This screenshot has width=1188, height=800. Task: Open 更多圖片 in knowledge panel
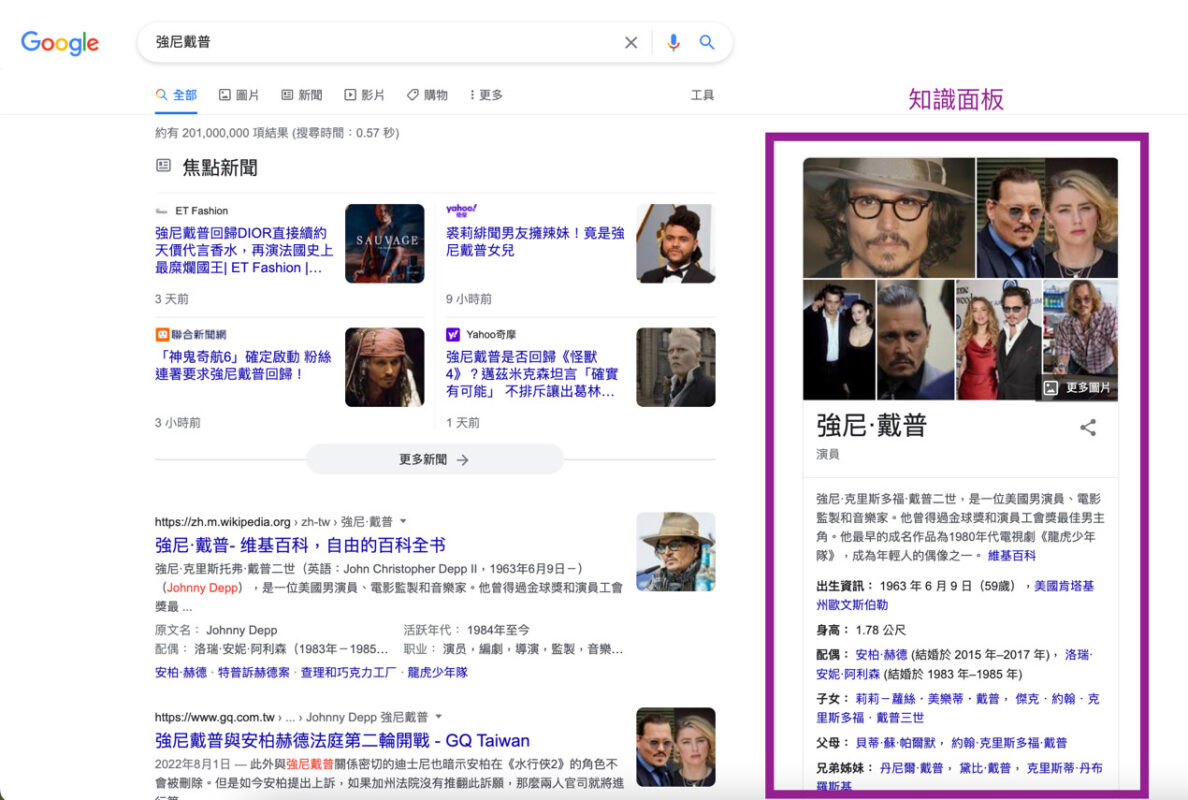1078,387
